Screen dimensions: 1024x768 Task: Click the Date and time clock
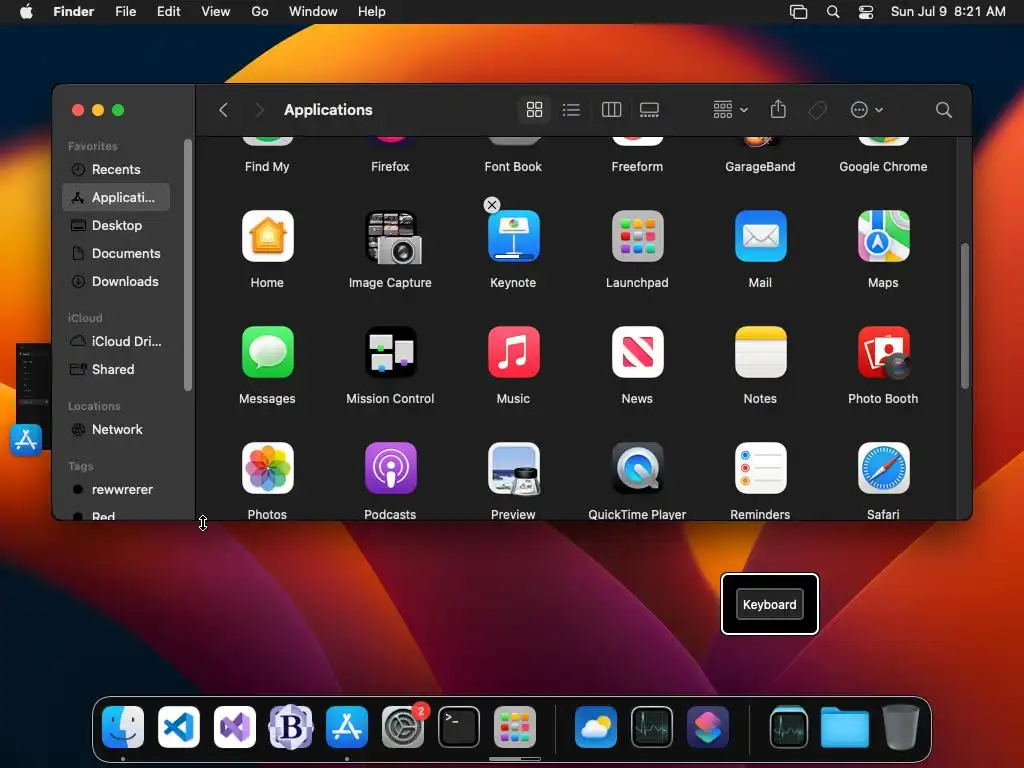point(948,12)
